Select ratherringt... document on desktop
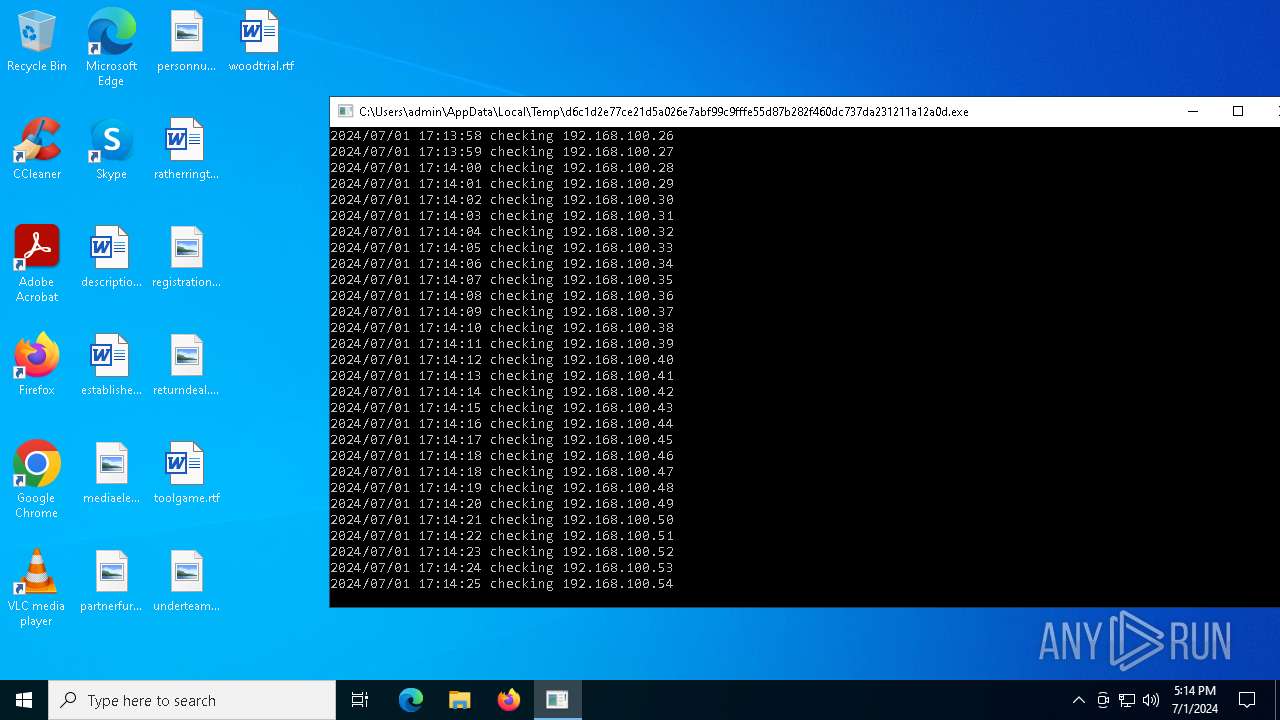Image resolution: width=1280 pixels, height=720 pixels. (186, 150)
